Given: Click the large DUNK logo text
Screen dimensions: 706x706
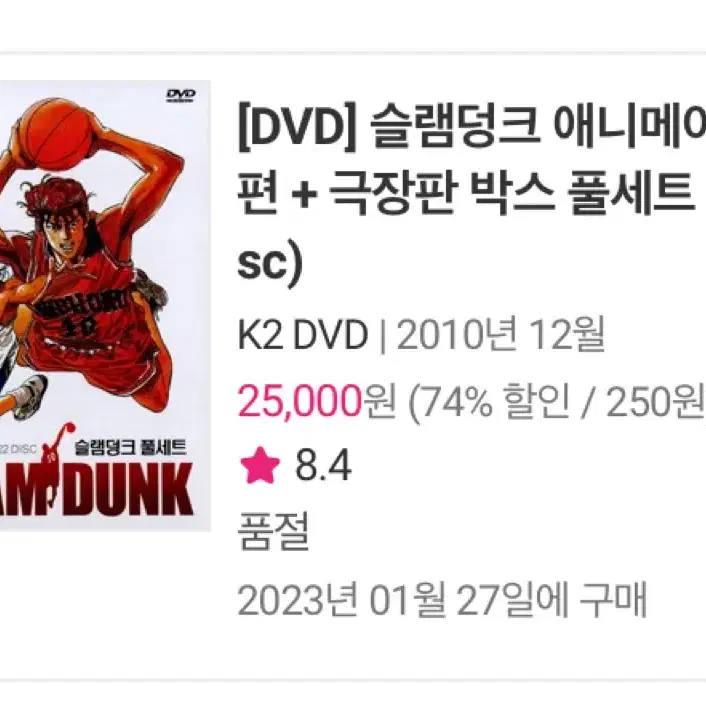Looking at the screenshot, I should 130,489.
